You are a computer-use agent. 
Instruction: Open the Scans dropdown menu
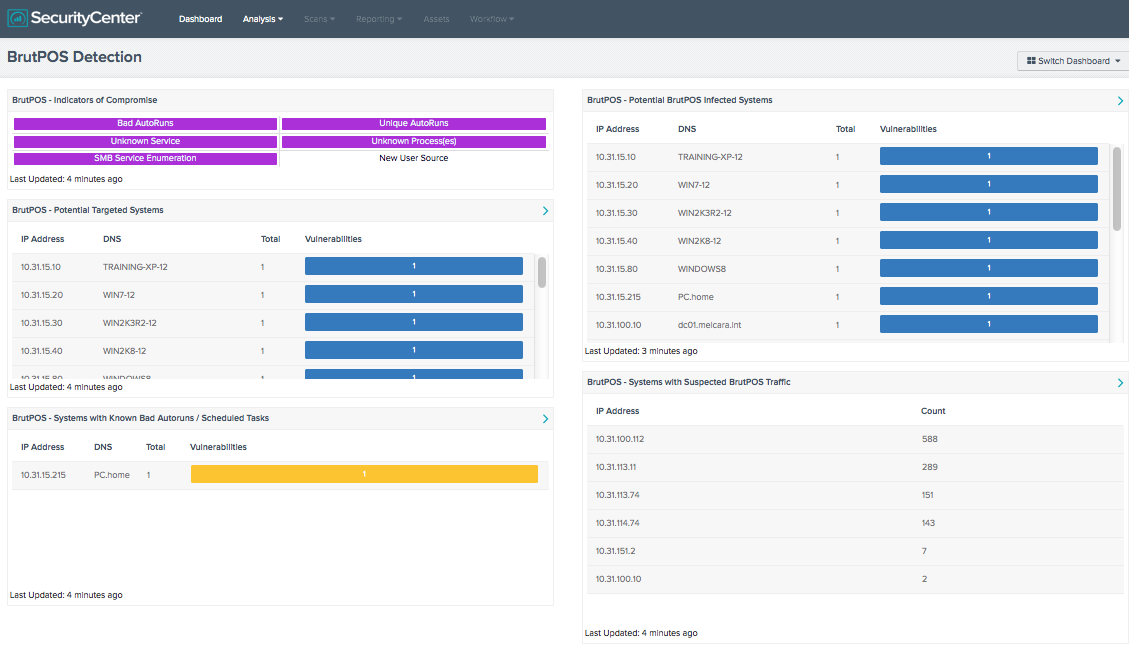tap(319, 19)
